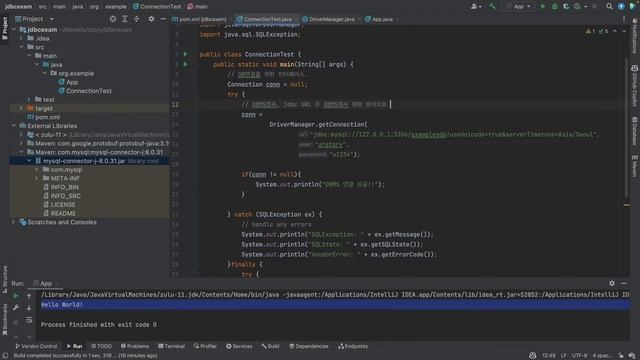
Task: Open Run panel settings gear
Action: click(x=612, y=283)
